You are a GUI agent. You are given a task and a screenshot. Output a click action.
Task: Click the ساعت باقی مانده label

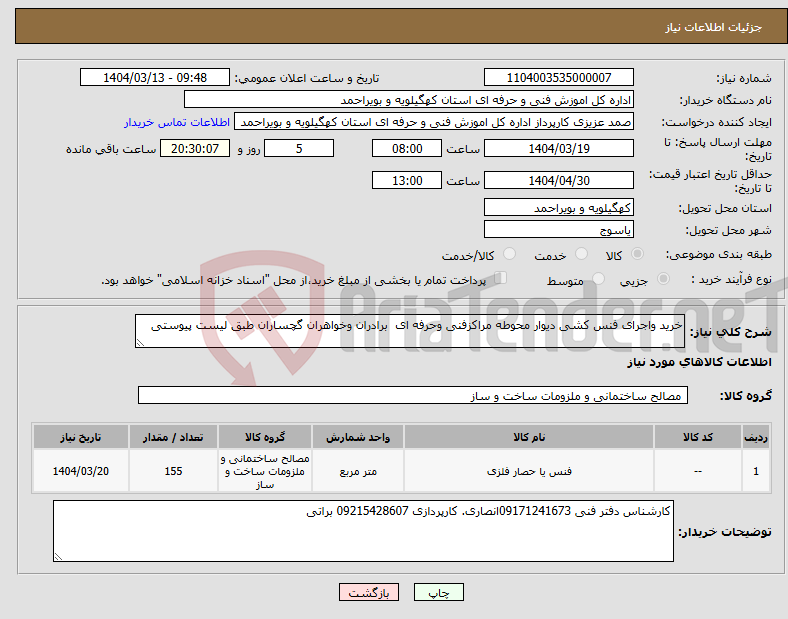pyautogui.click(x=111, y=149)
